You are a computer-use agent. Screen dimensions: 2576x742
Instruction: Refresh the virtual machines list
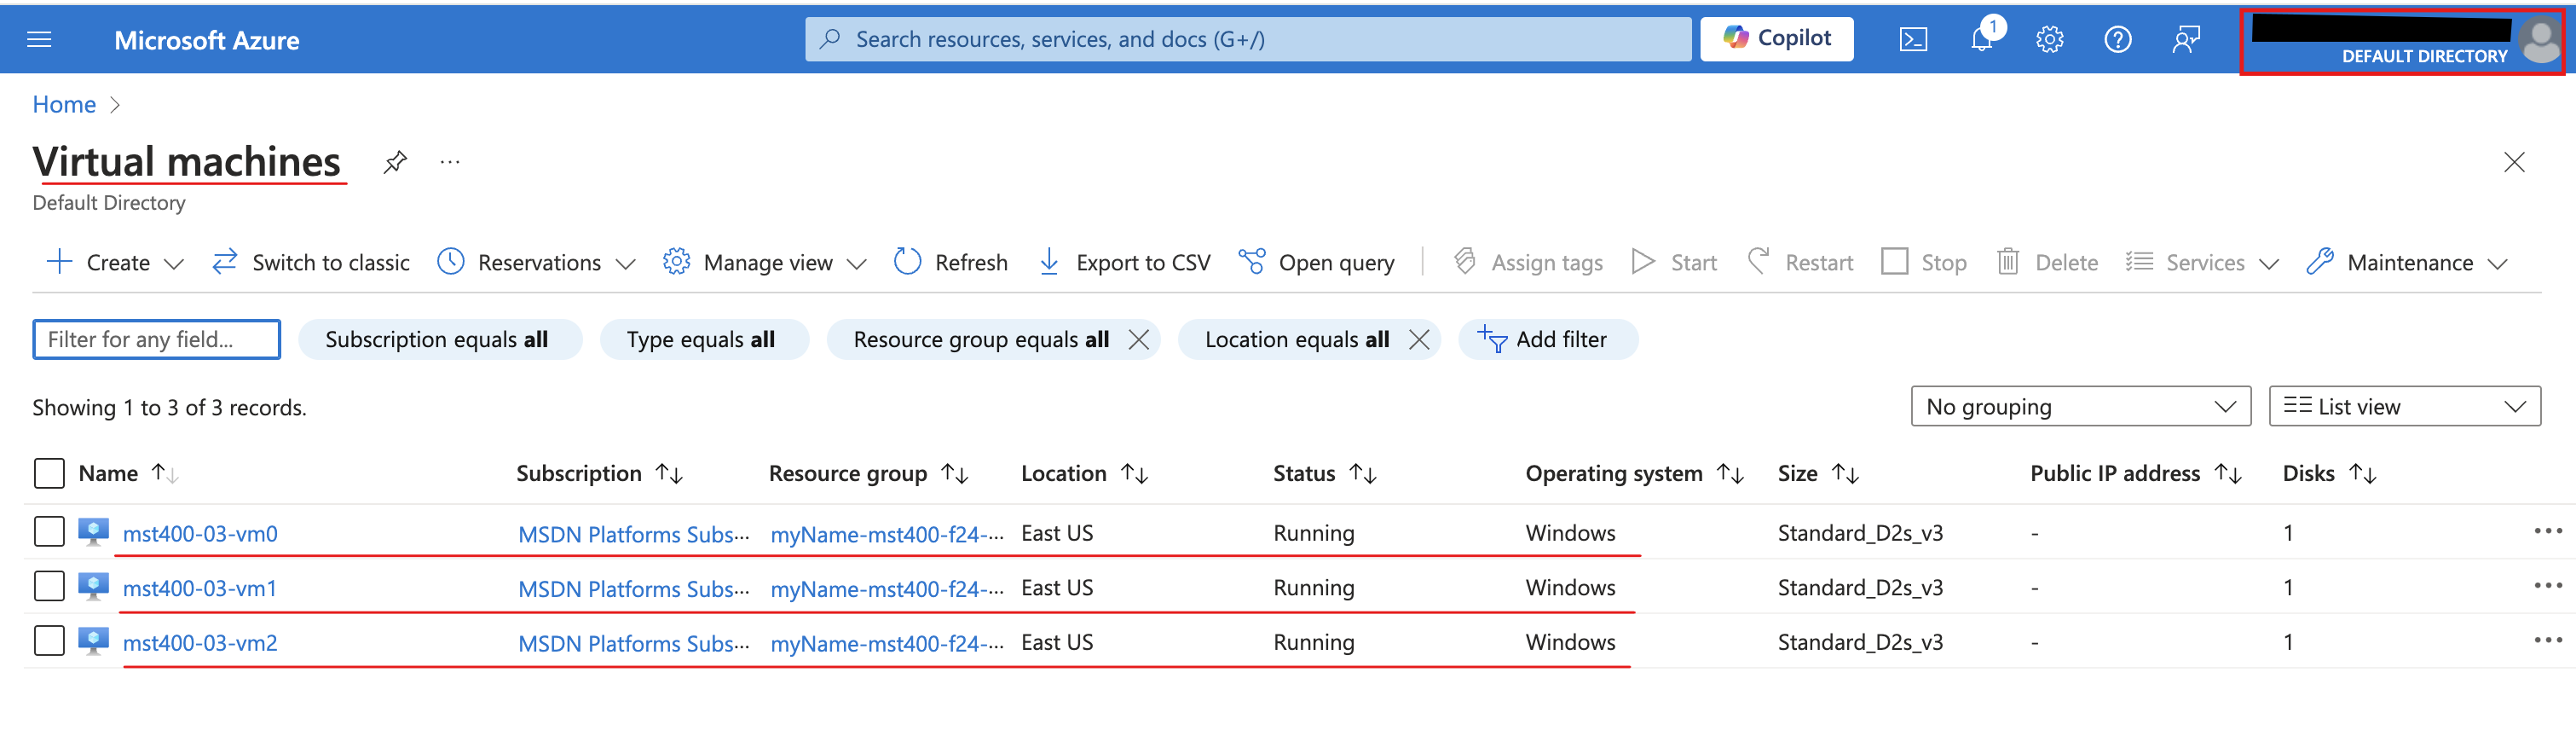point(951,262)
